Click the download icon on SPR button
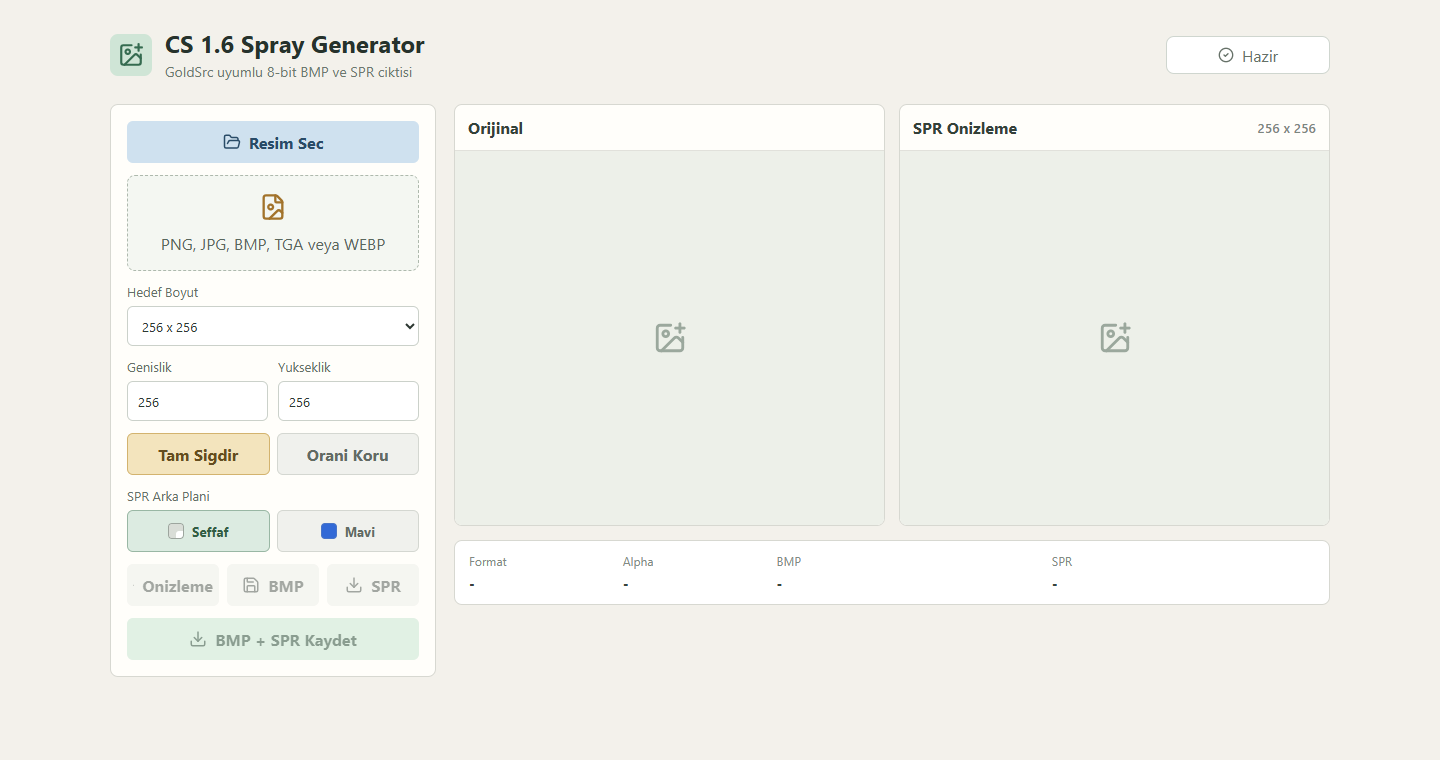 (x=354, y=585)
